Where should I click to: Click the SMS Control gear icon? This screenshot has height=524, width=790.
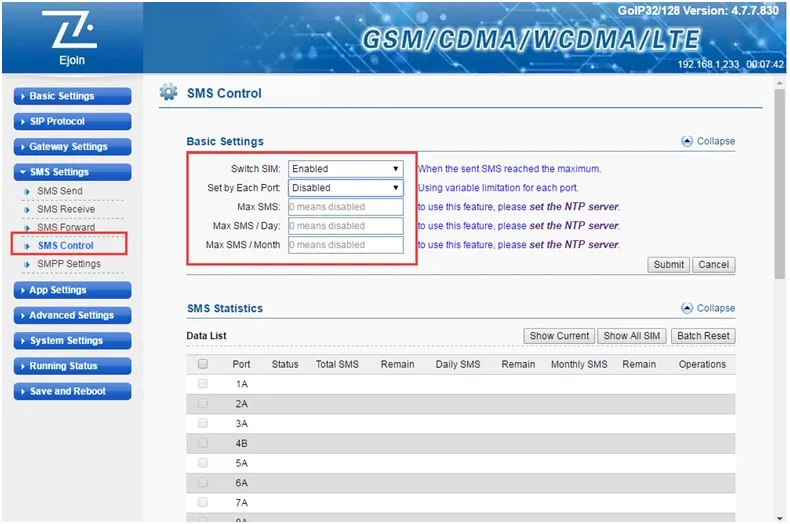pos(169,93)
